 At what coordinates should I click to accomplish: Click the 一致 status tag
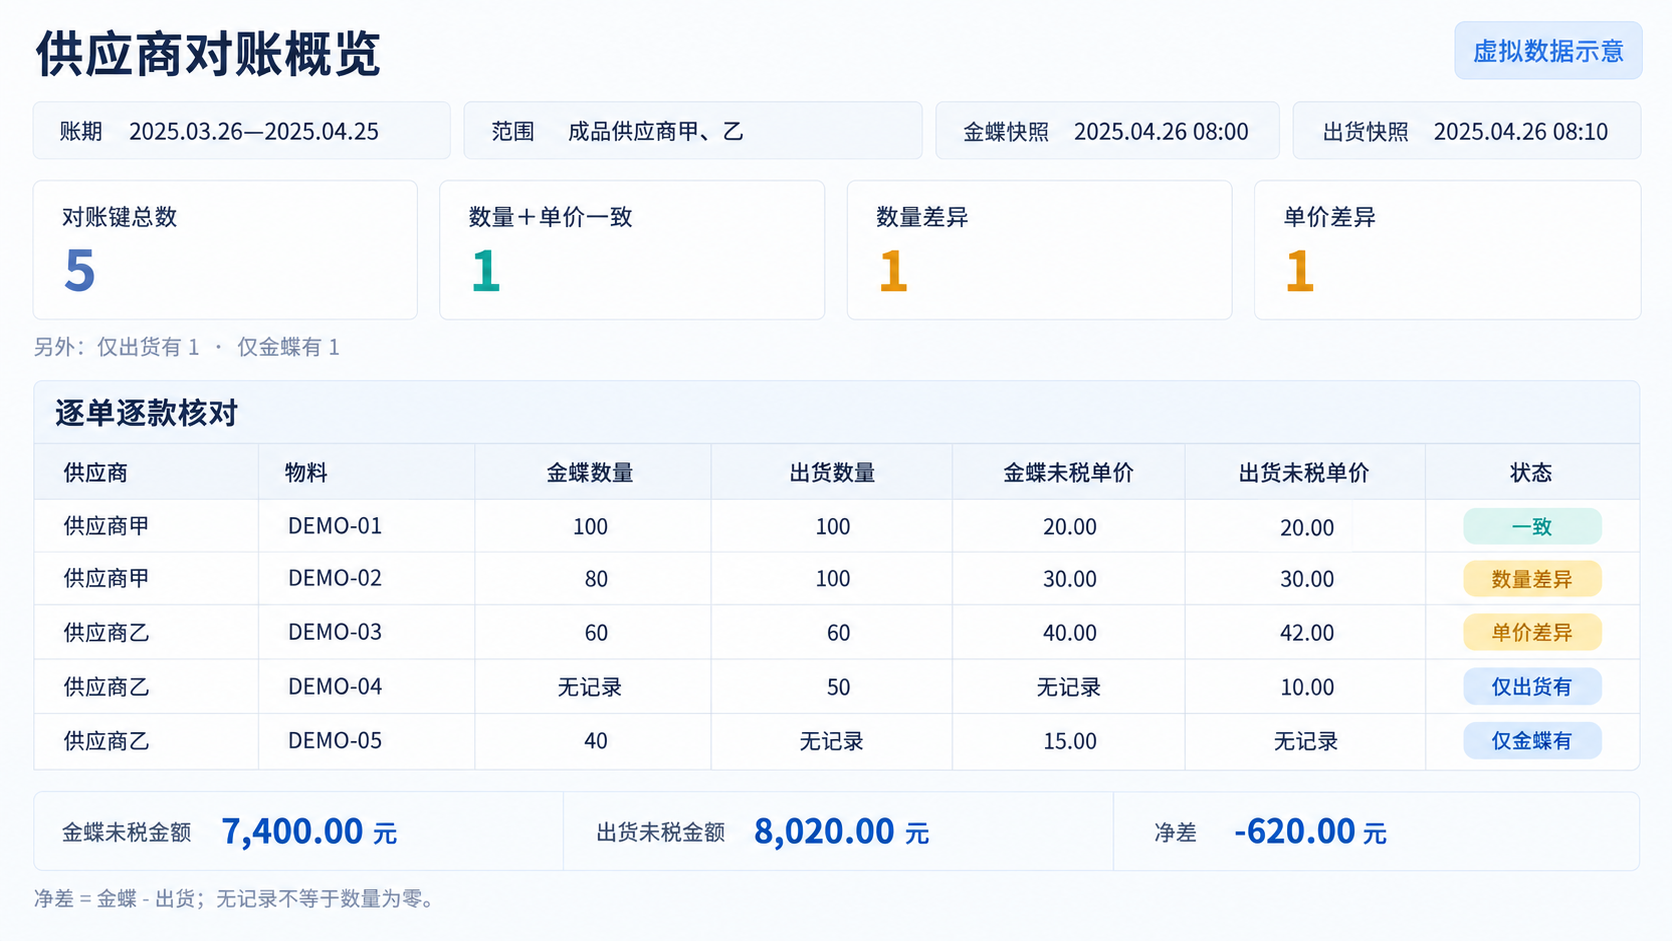1532,526
